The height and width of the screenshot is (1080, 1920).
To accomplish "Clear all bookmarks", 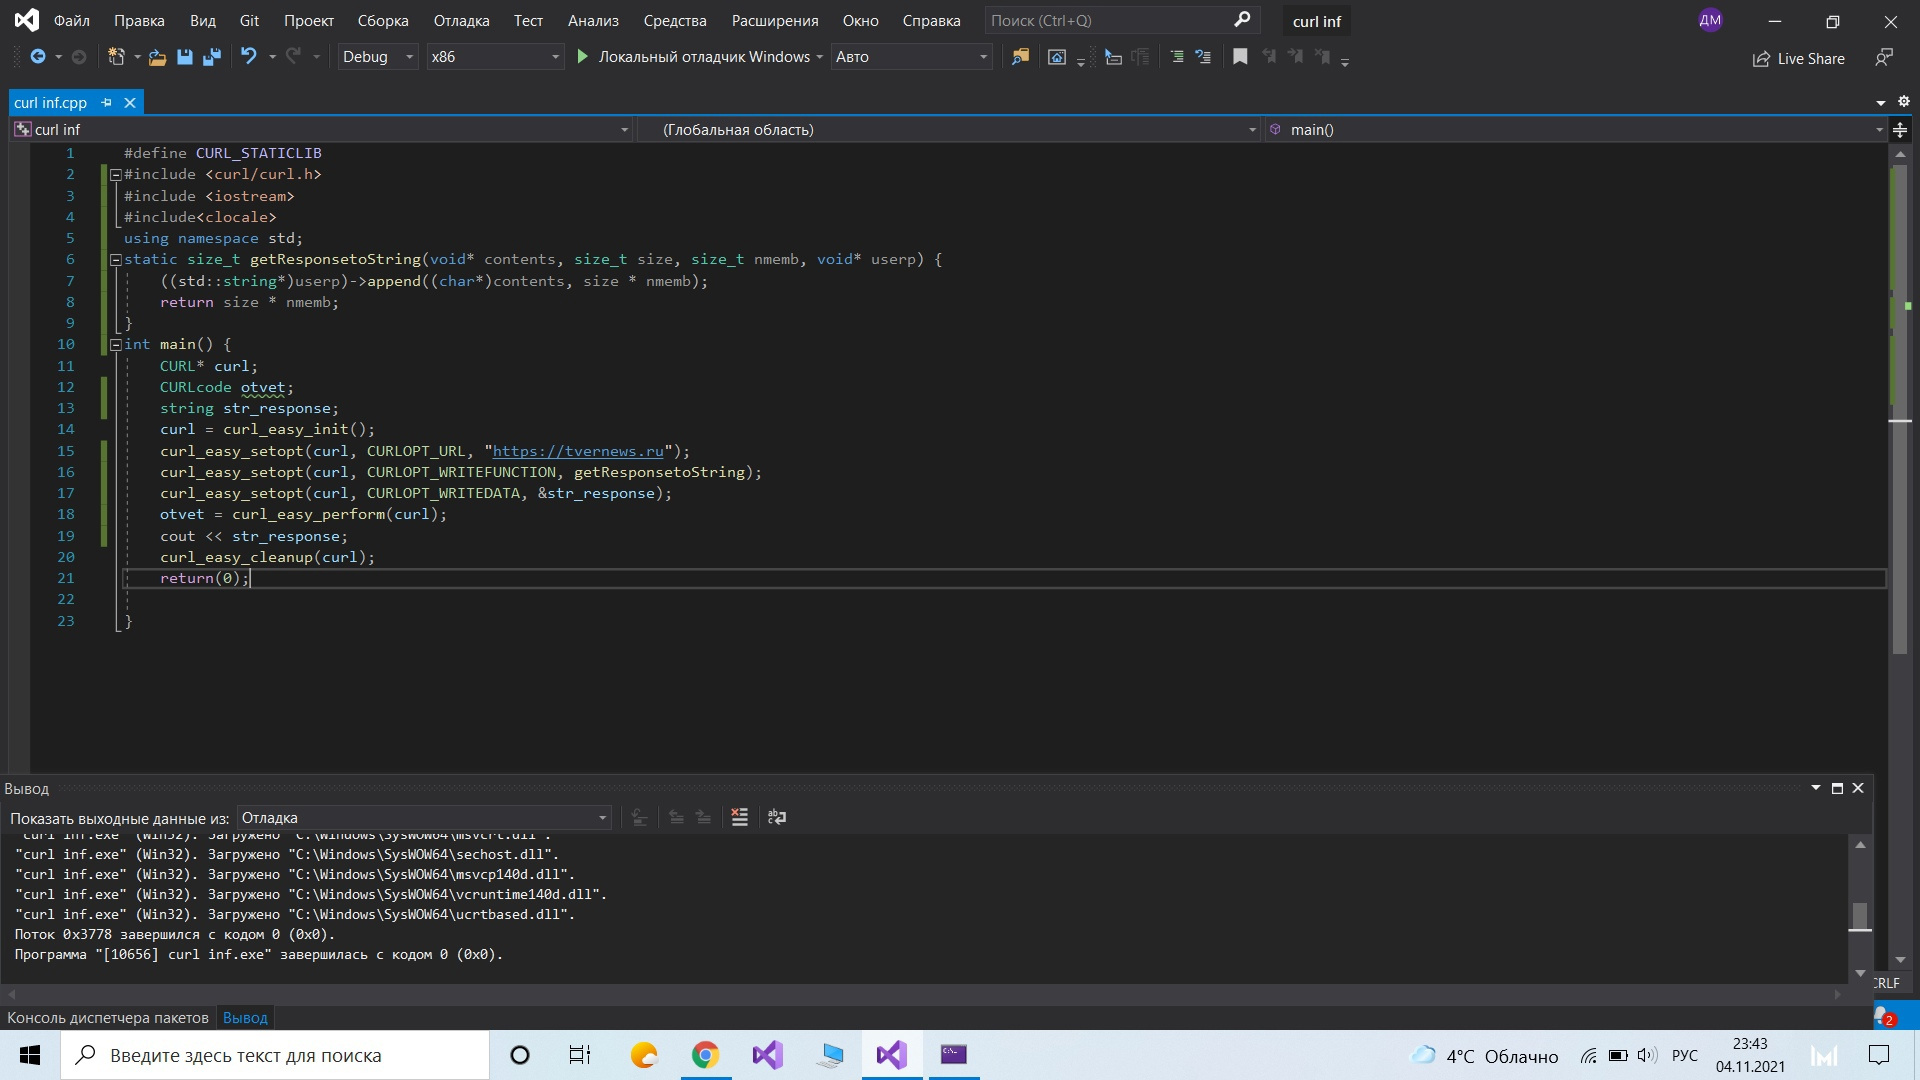I will 1323,57.
